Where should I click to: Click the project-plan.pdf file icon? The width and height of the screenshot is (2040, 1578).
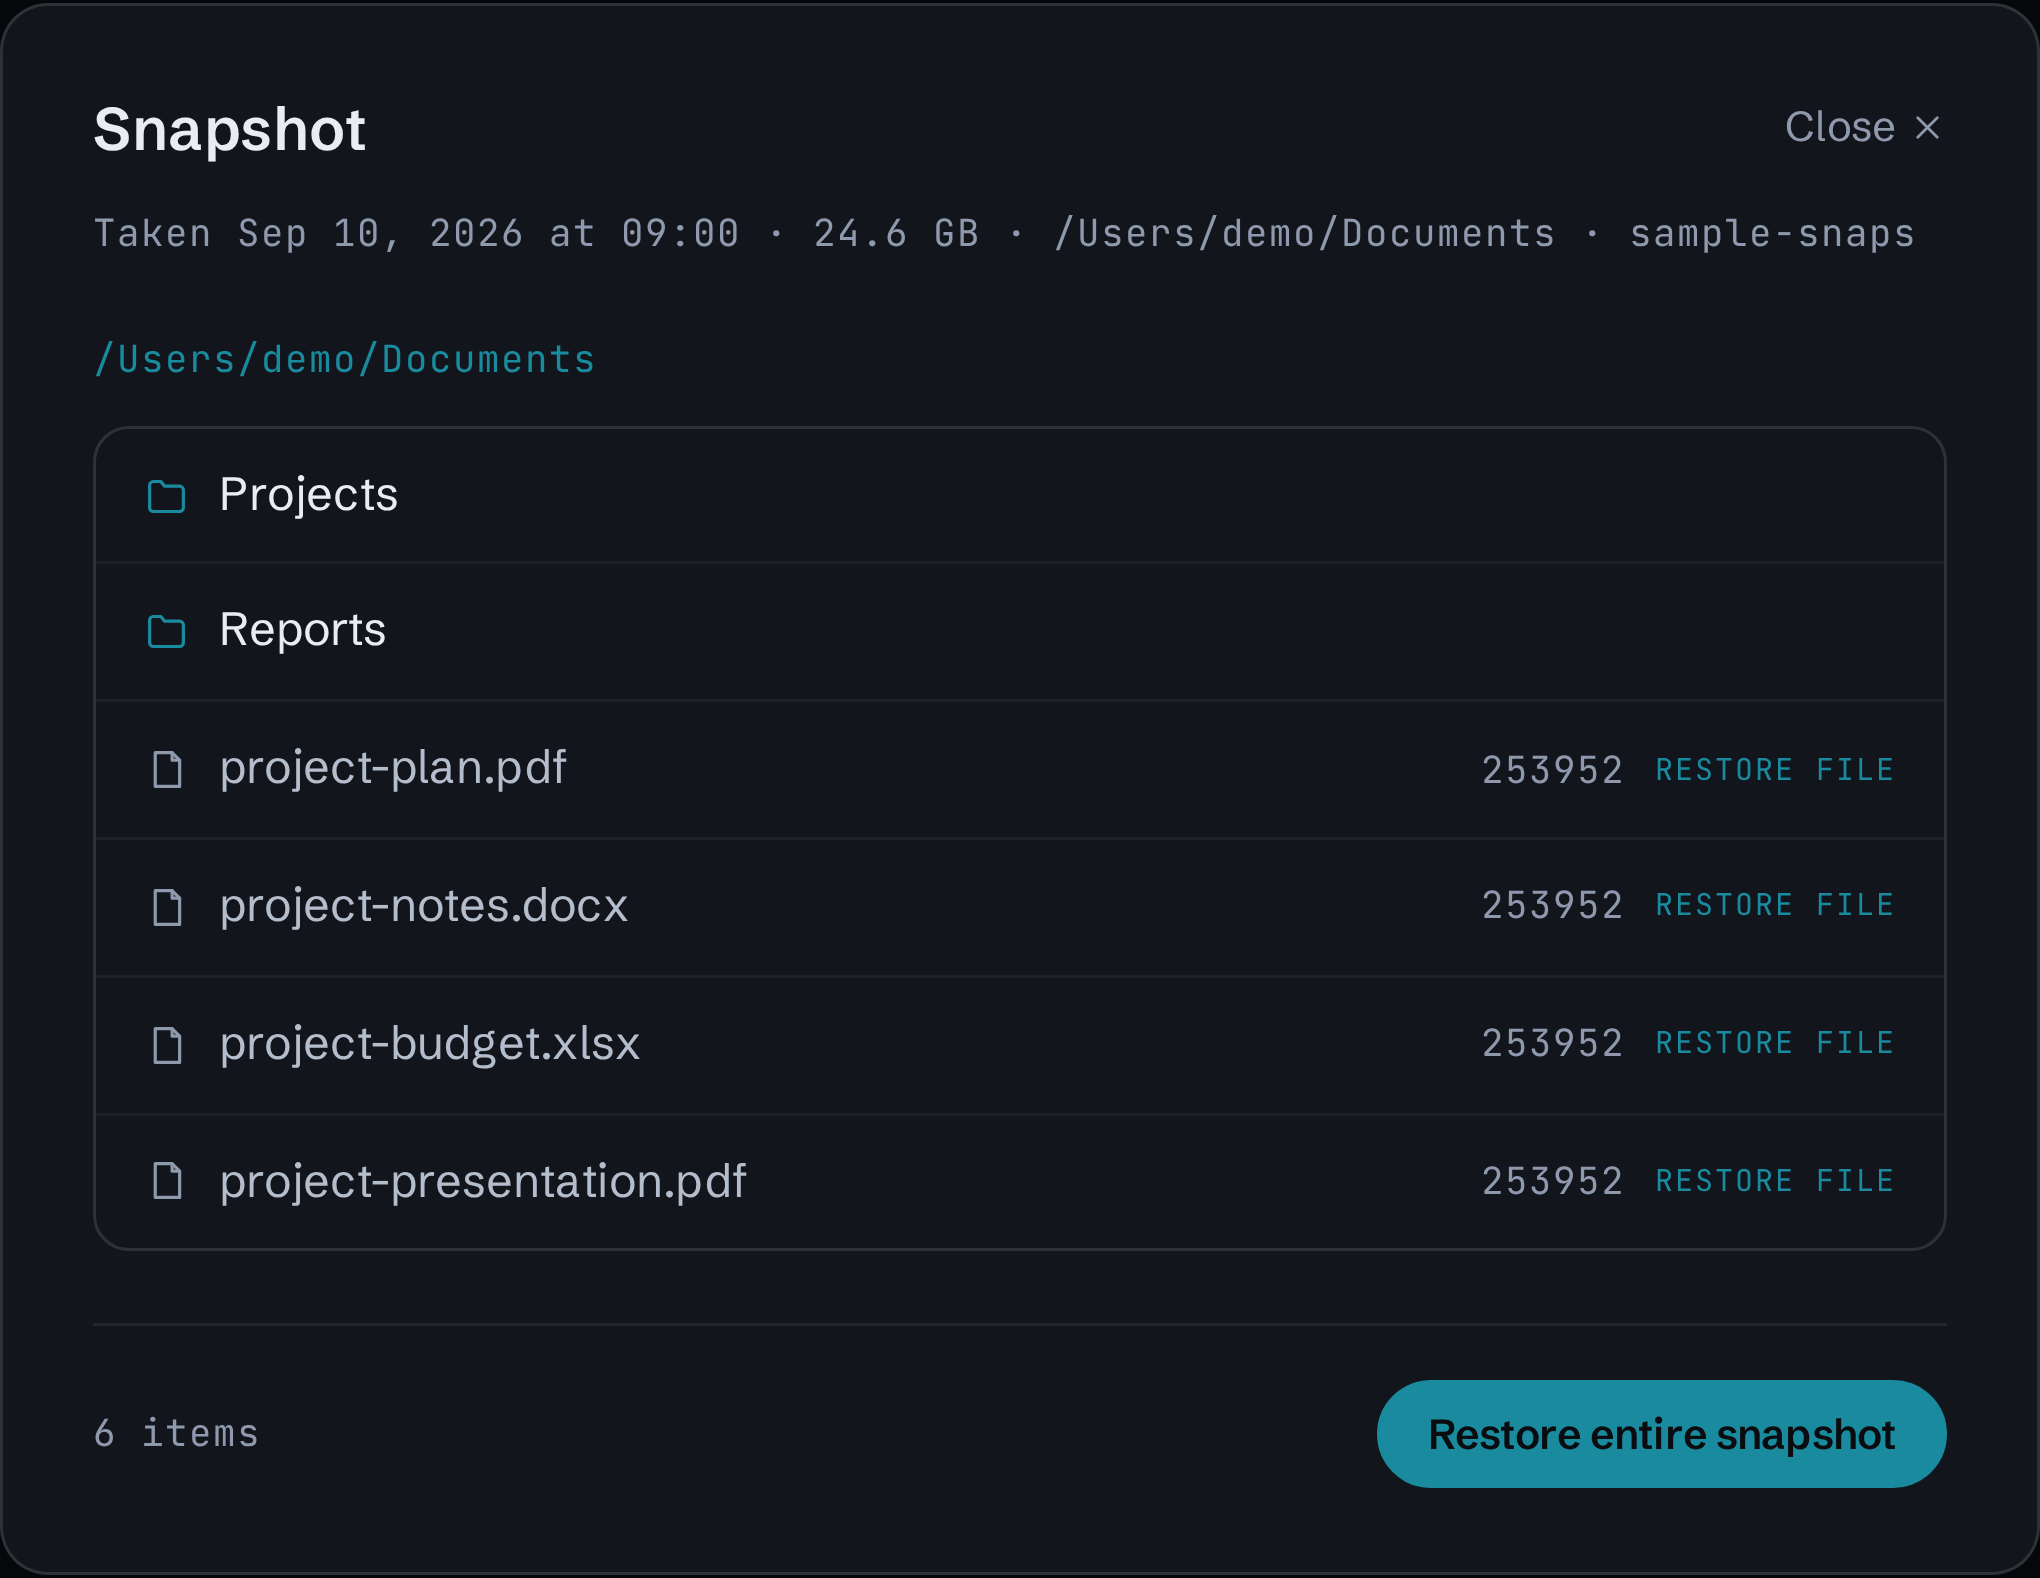(x=167, y=769)
